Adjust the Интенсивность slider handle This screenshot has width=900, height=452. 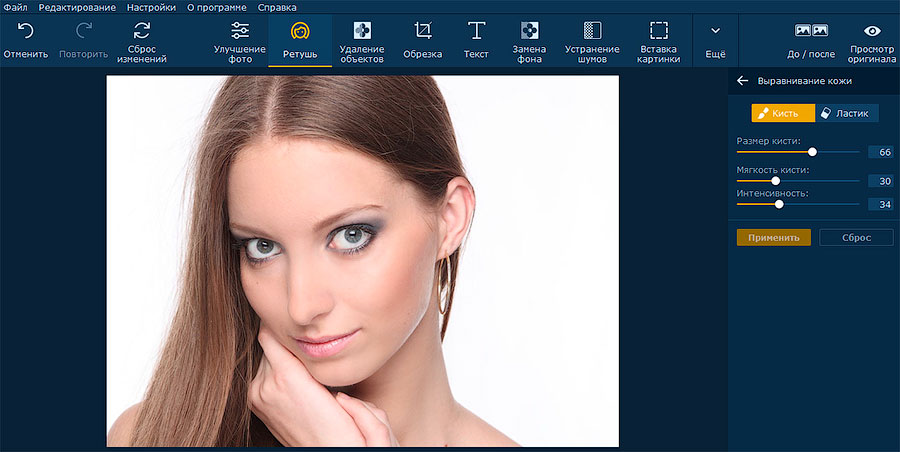point(779,204)
